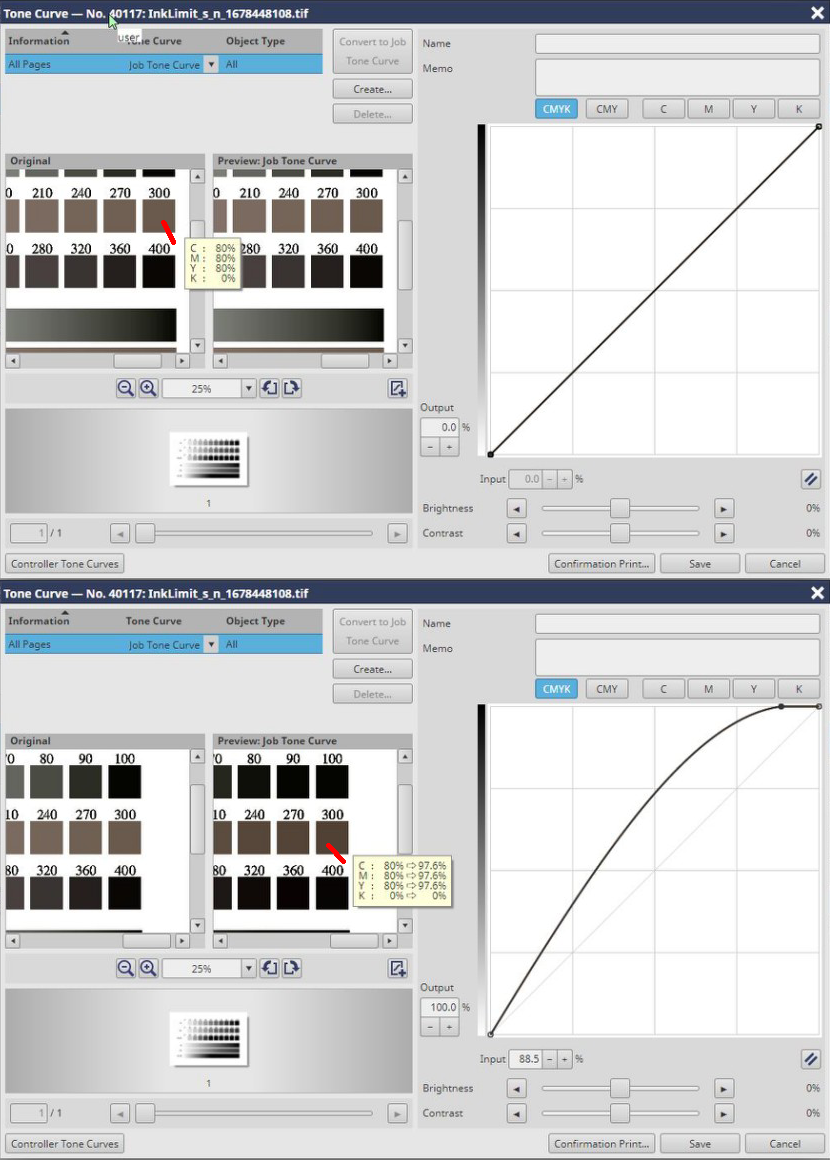
Task: Toggle the K channel button in lower dialog
Action: click(798, 689)
